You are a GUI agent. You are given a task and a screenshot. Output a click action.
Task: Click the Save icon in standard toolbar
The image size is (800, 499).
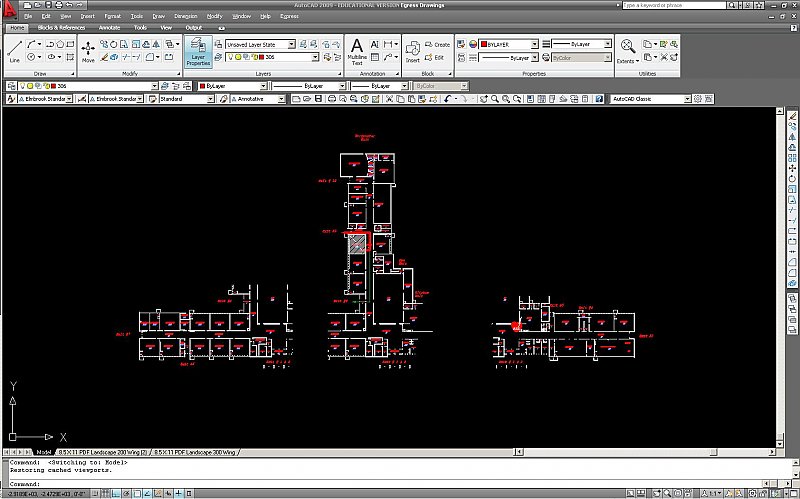[x=318, y=98]
